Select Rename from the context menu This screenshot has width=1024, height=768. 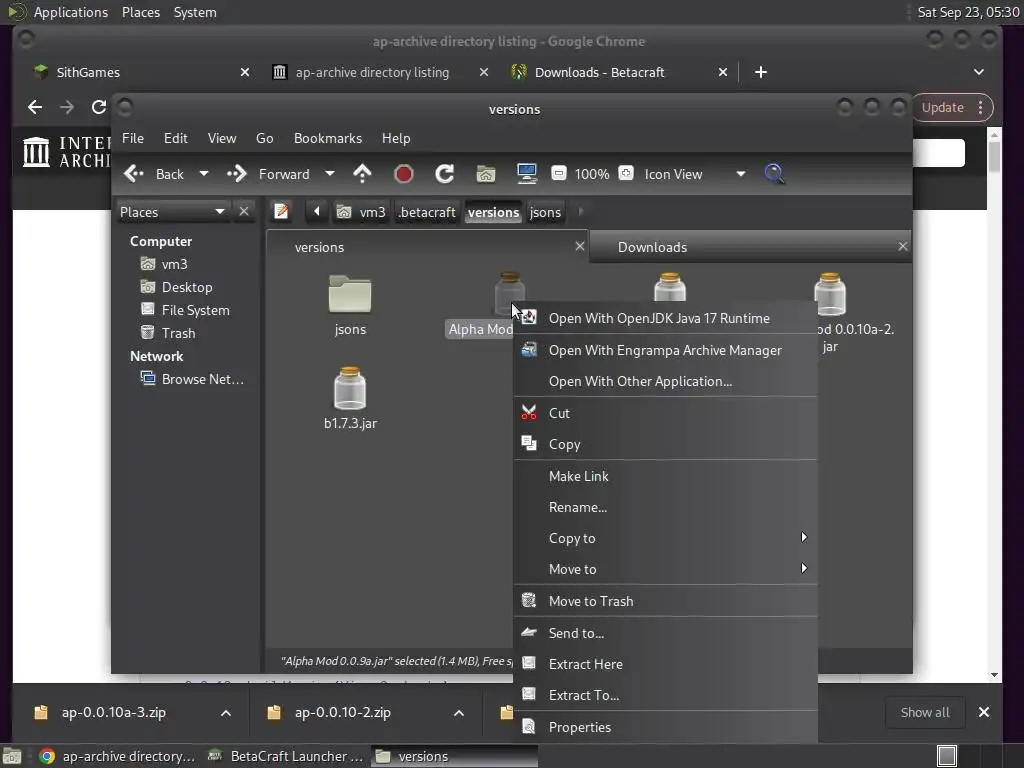(x=665, y=507)
